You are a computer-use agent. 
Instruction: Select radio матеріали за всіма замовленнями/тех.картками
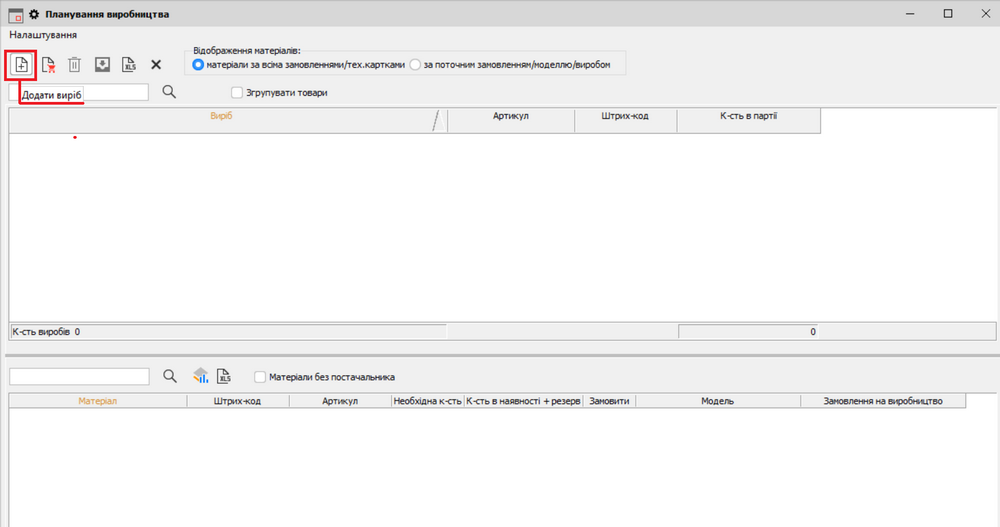click(x=198, y=65)
